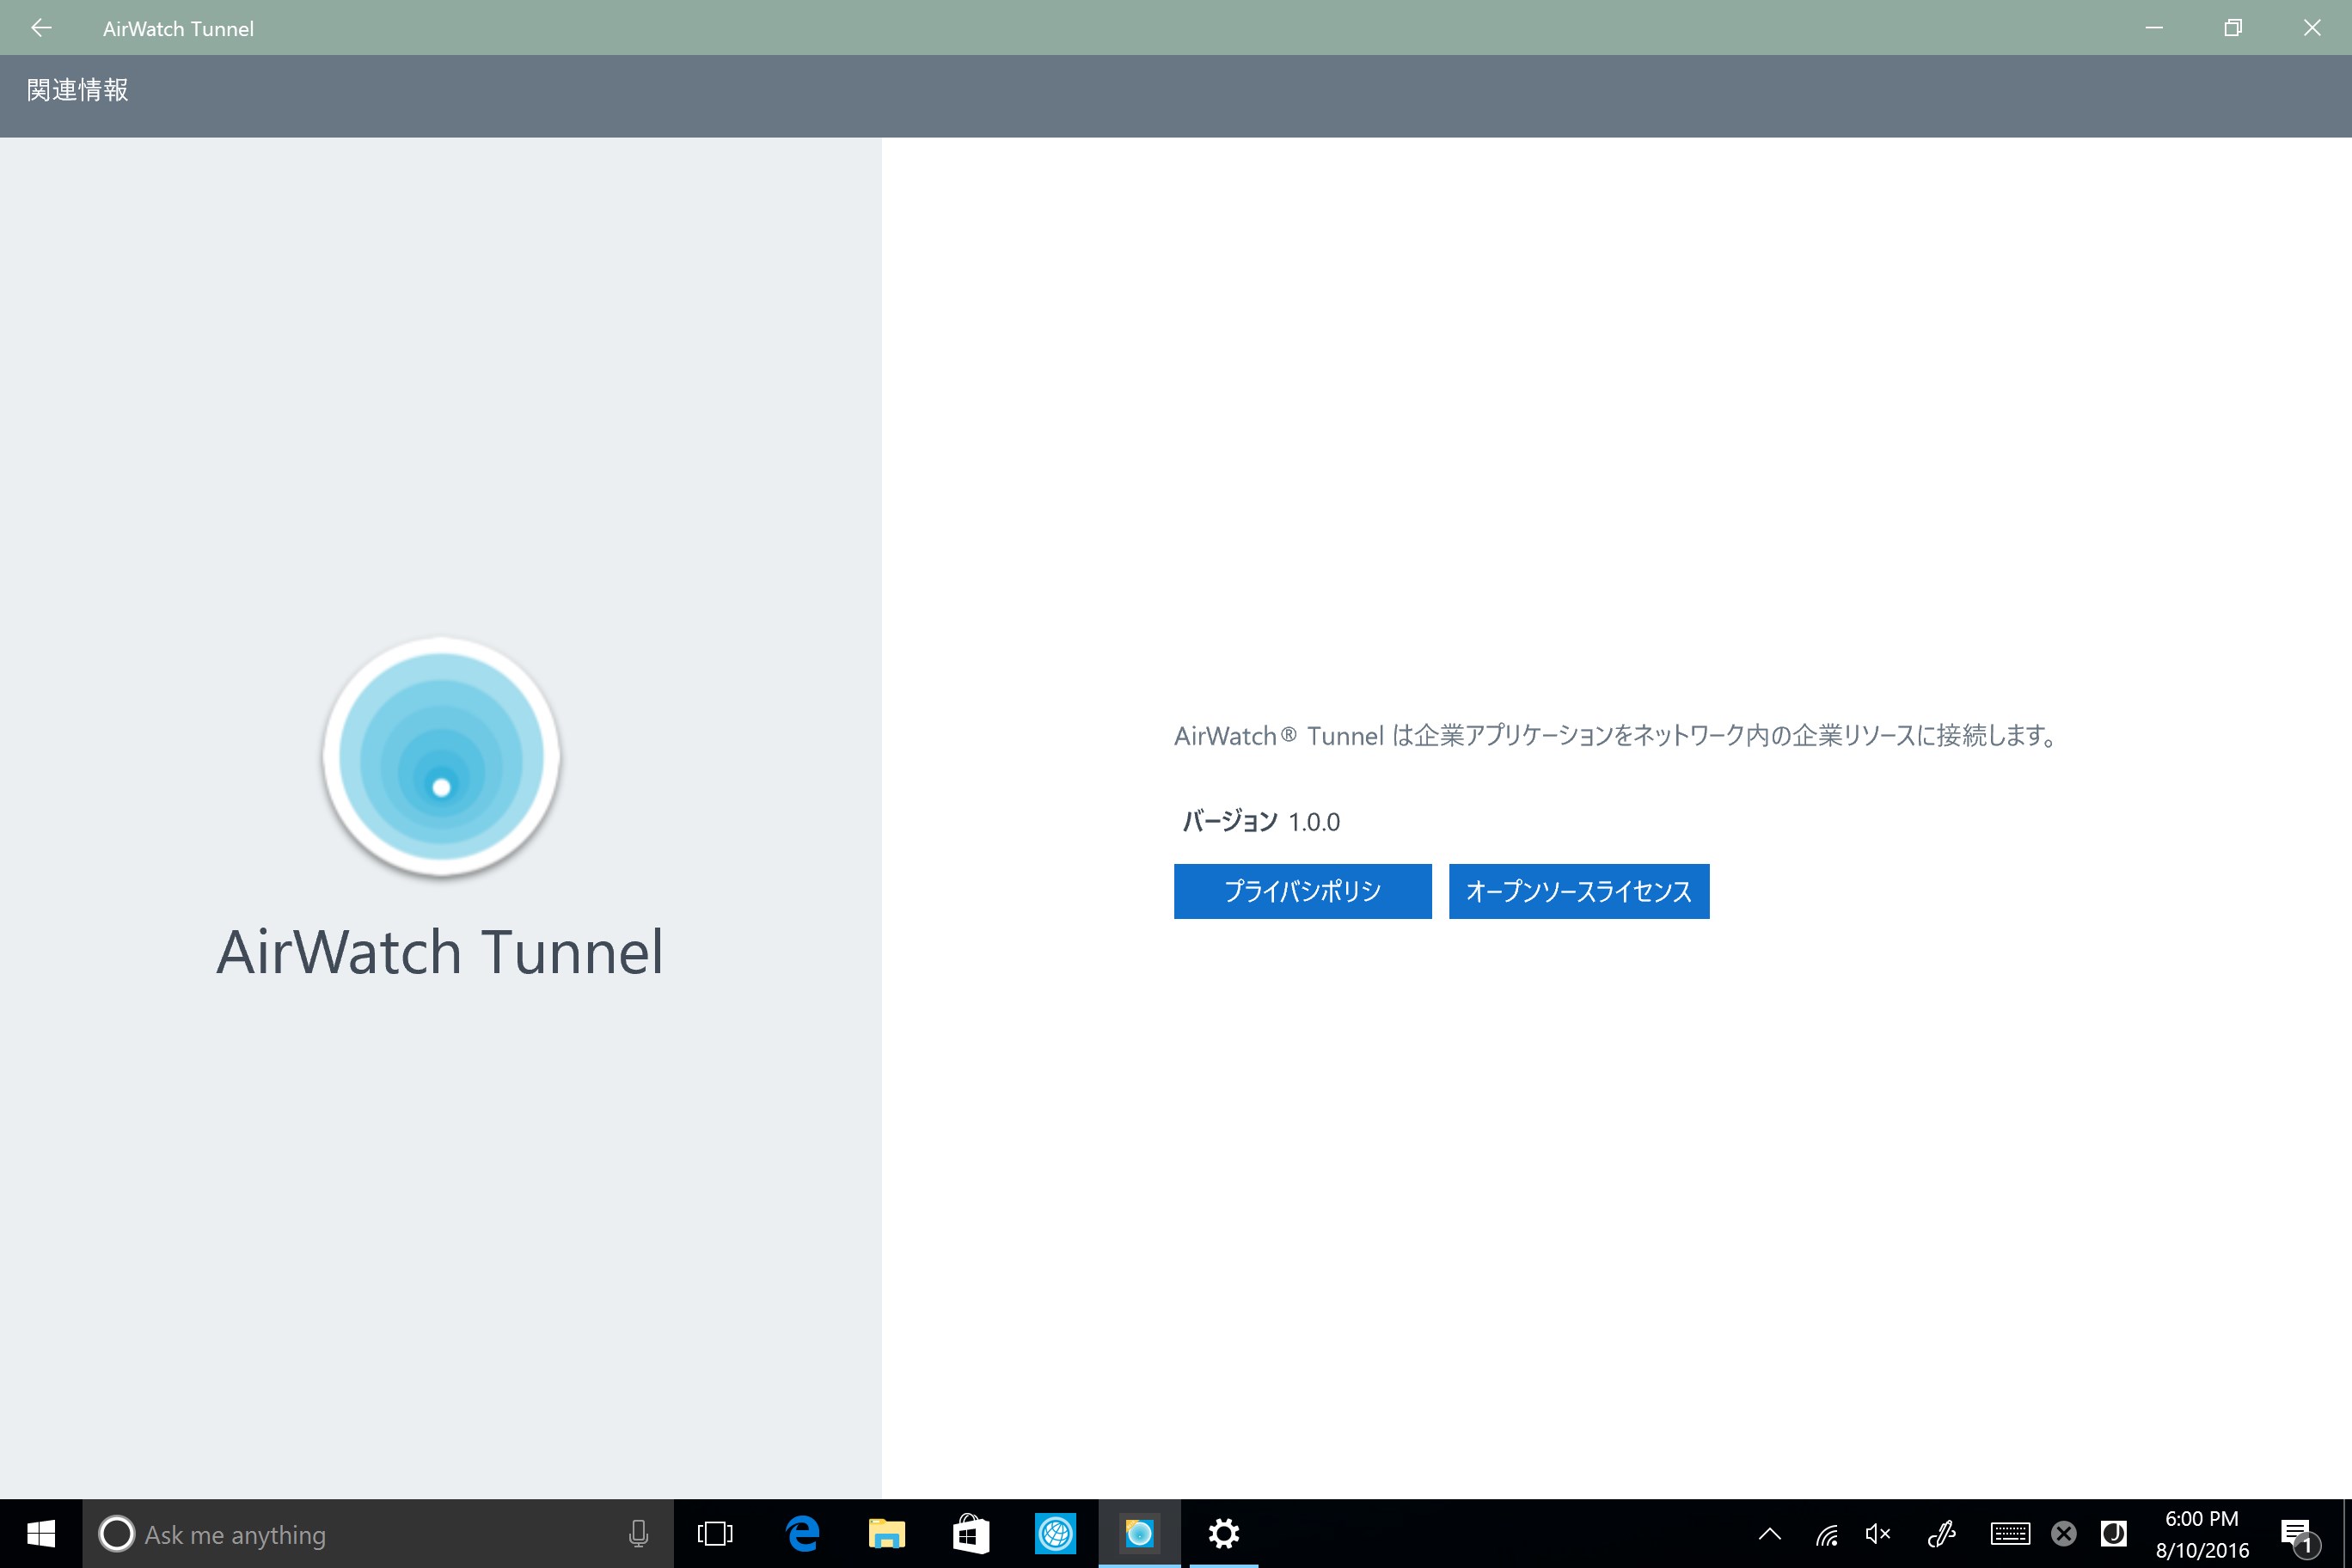Click the back arrow in title bar
The width and height of the screenshot is (2352, 1568).
(41, 28)
